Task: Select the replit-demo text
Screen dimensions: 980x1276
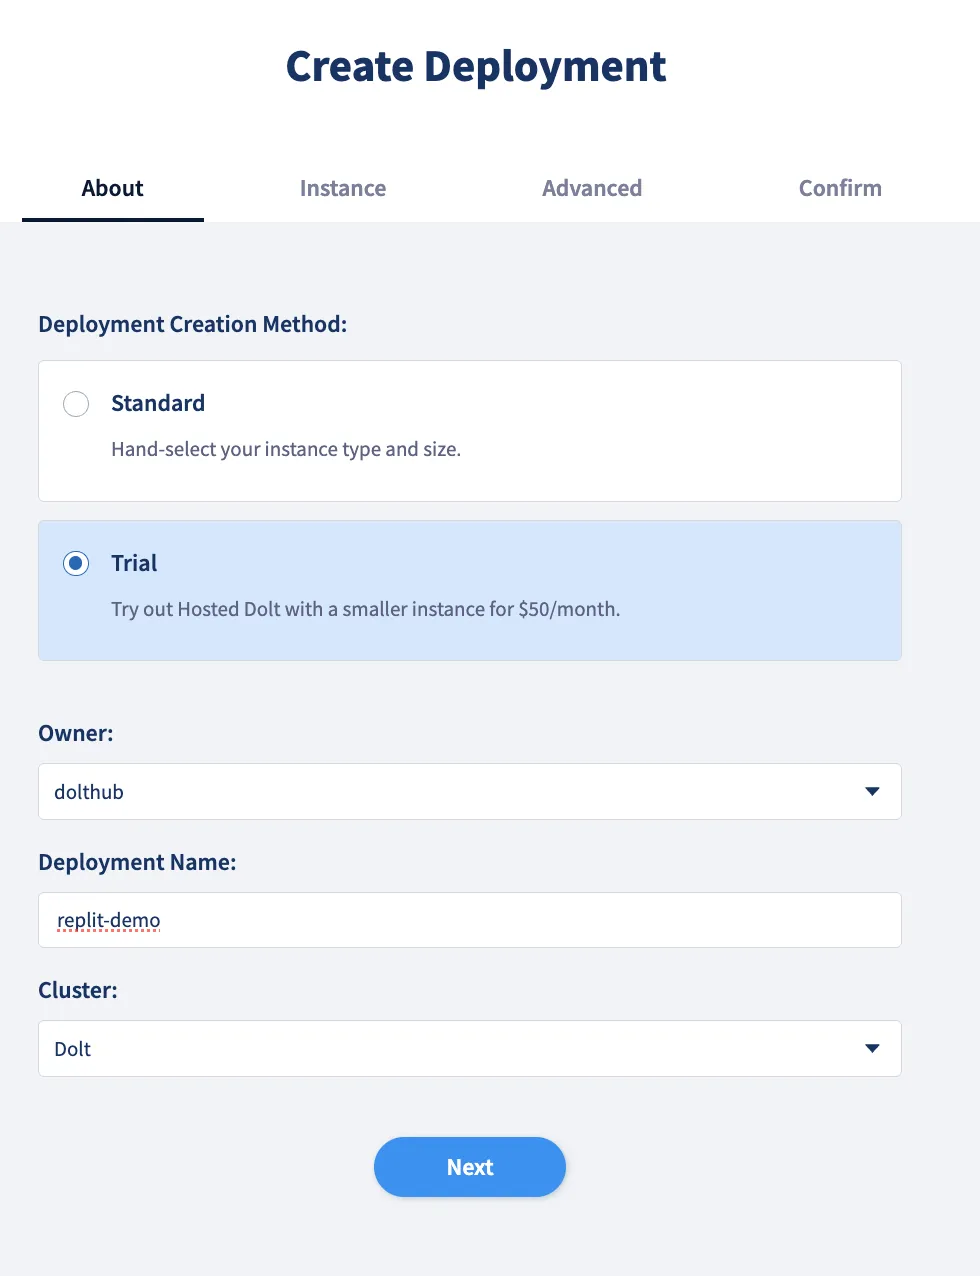Action: (107, 919)
